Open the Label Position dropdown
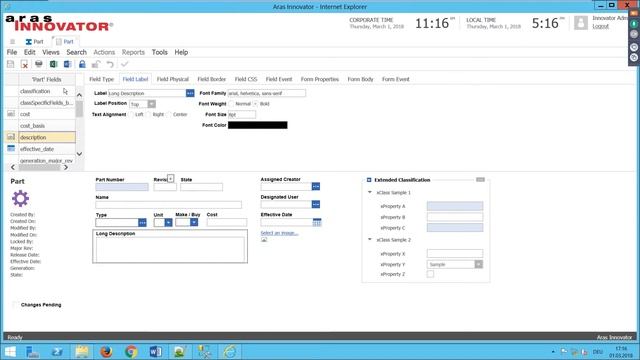This screenshot has height=360, width=640. (x=151, y=104)
